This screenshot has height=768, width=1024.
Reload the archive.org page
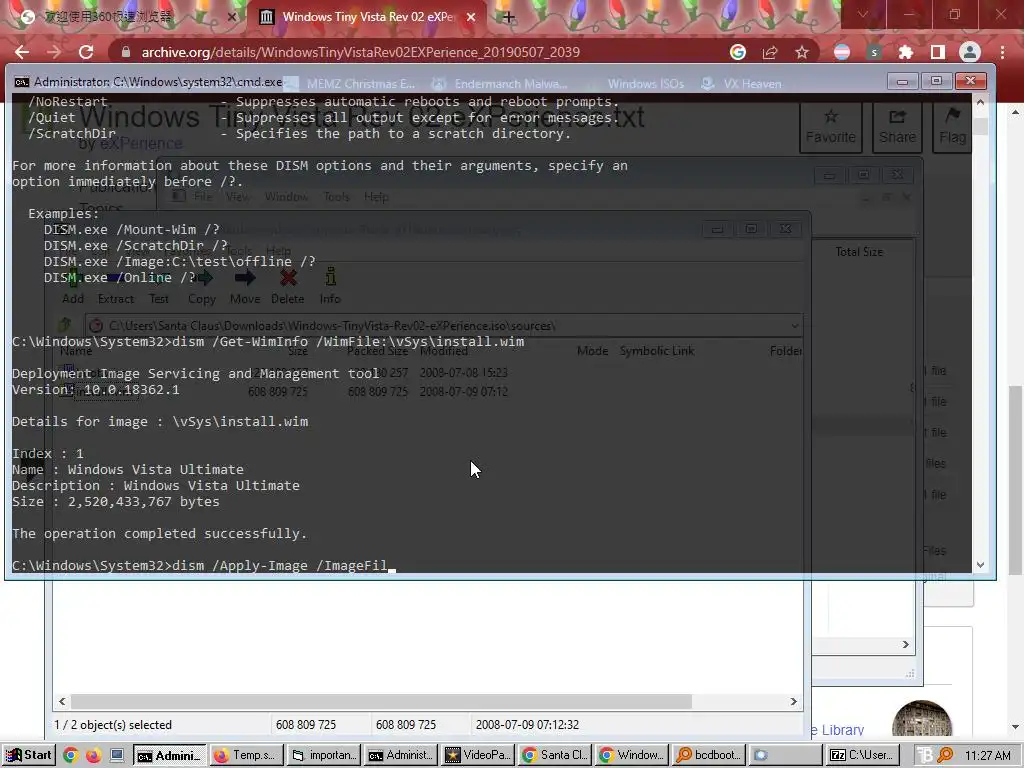pos(86,52)
